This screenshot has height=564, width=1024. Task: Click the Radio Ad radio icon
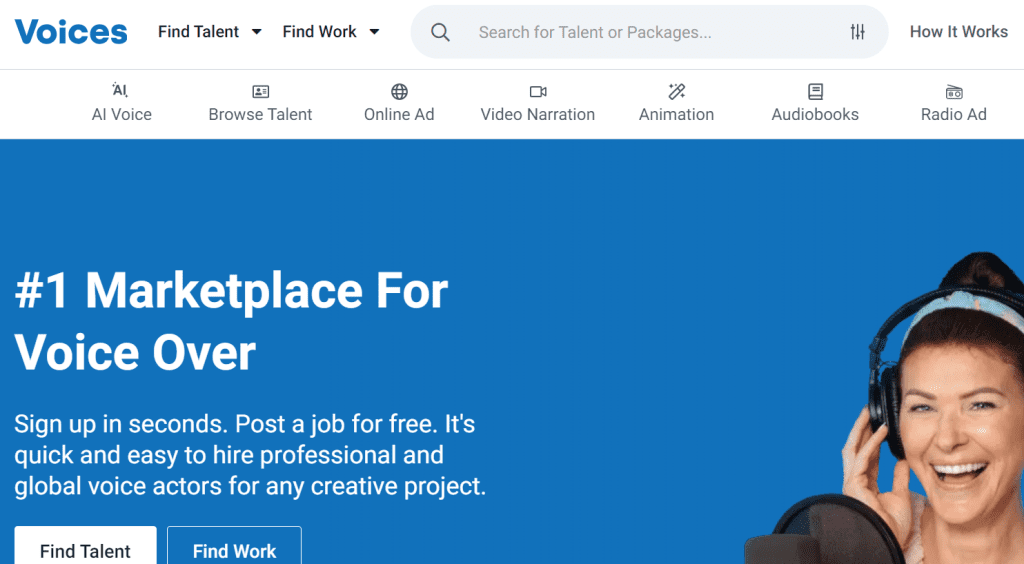point(954,92)
